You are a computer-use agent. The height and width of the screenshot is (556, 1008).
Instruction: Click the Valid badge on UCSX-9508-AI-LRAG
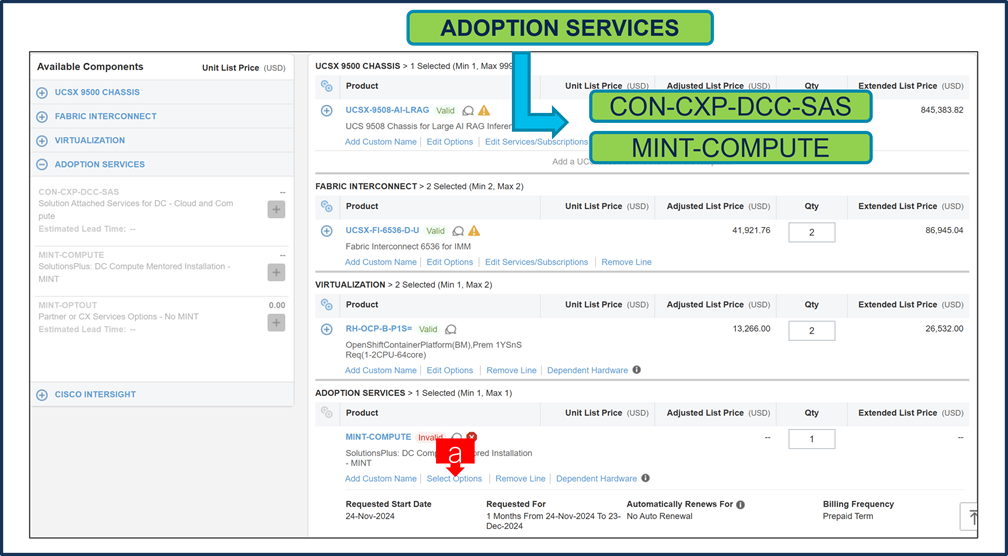point(446,111)
